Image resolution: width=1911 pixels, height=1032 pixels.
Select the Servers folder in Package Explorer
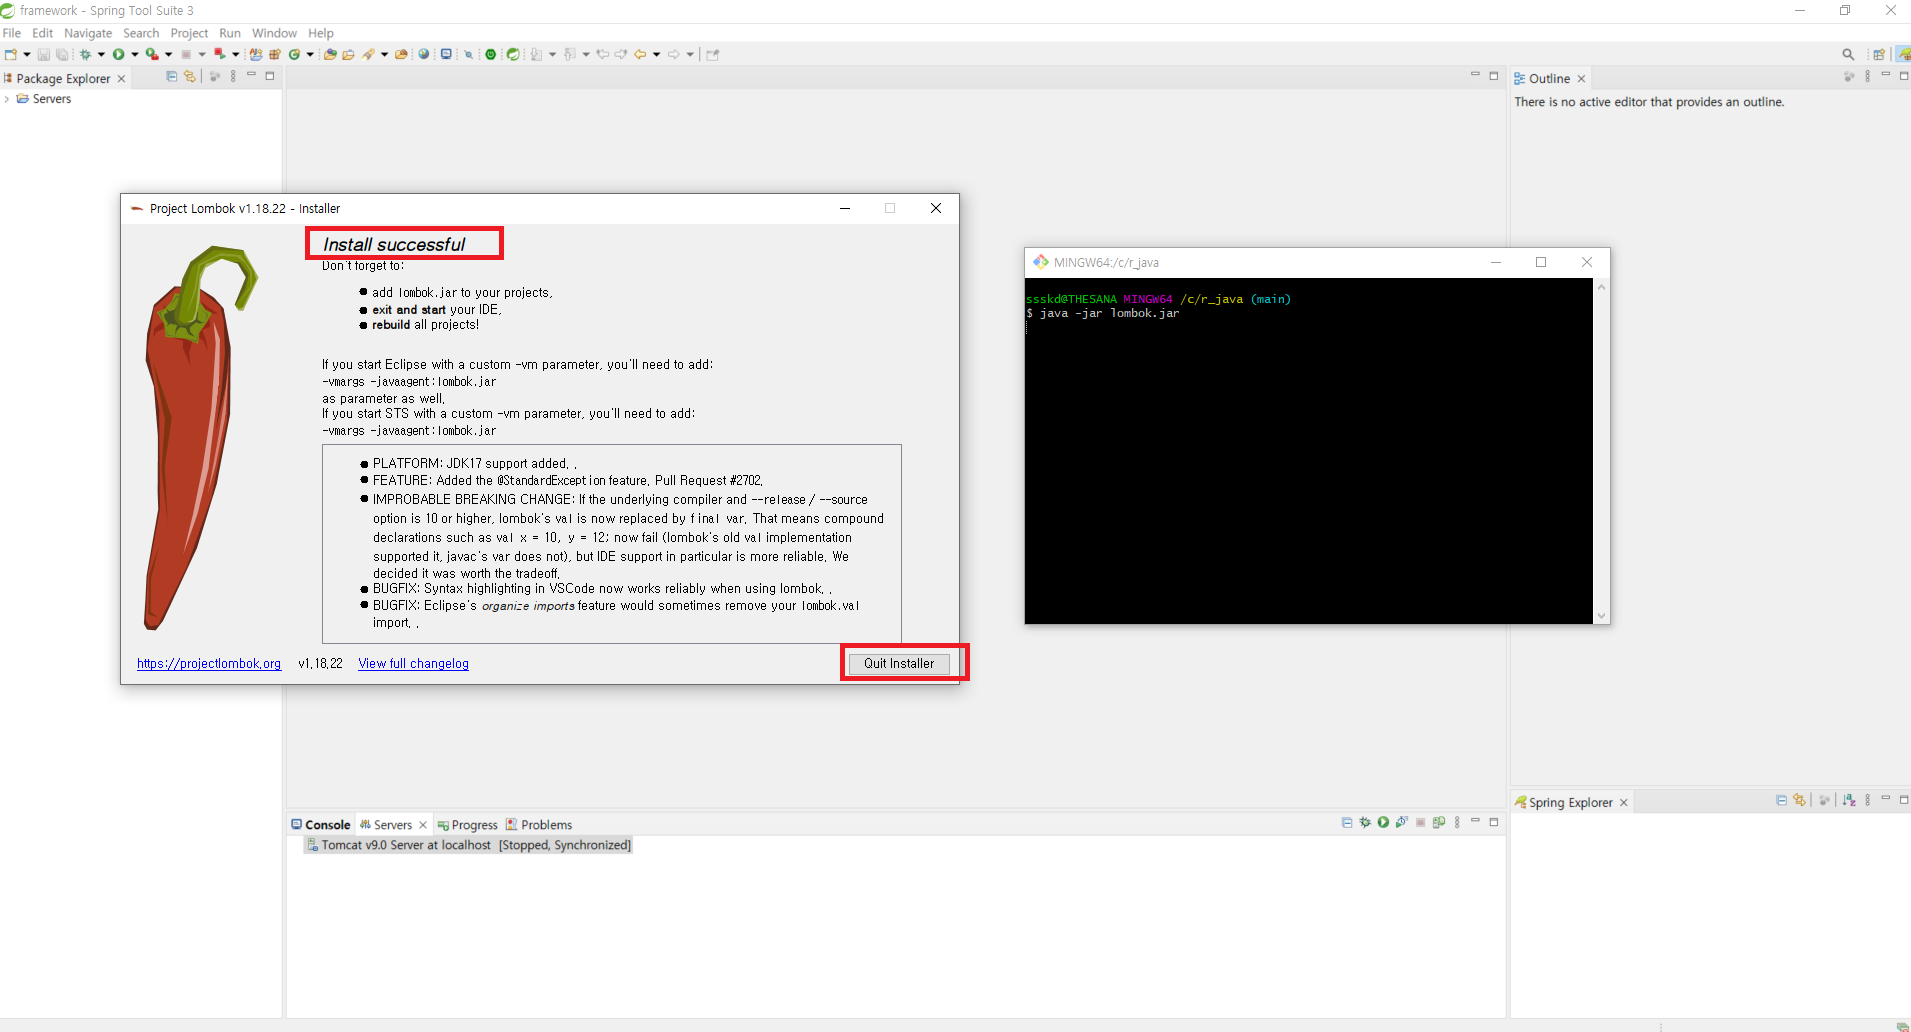click(44, 99)
